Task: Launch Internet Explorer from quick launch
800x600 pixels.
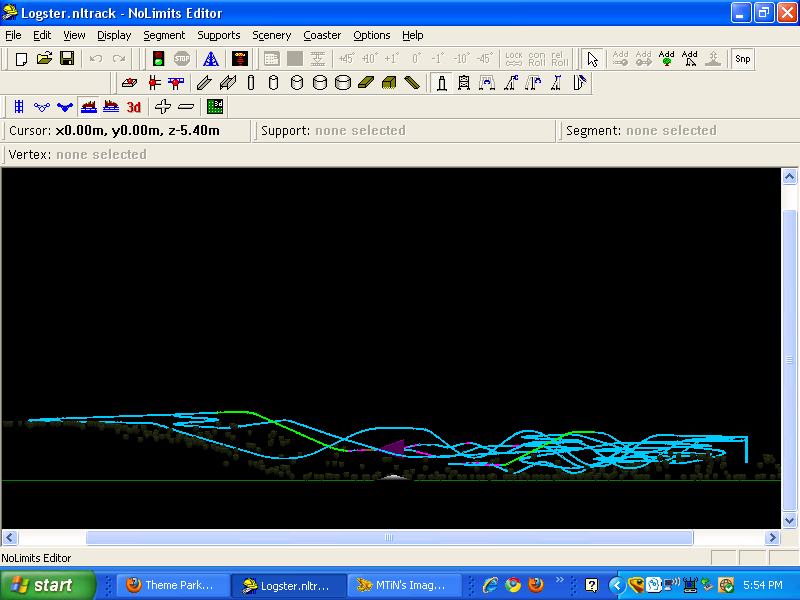Action: tap(490, 585)
